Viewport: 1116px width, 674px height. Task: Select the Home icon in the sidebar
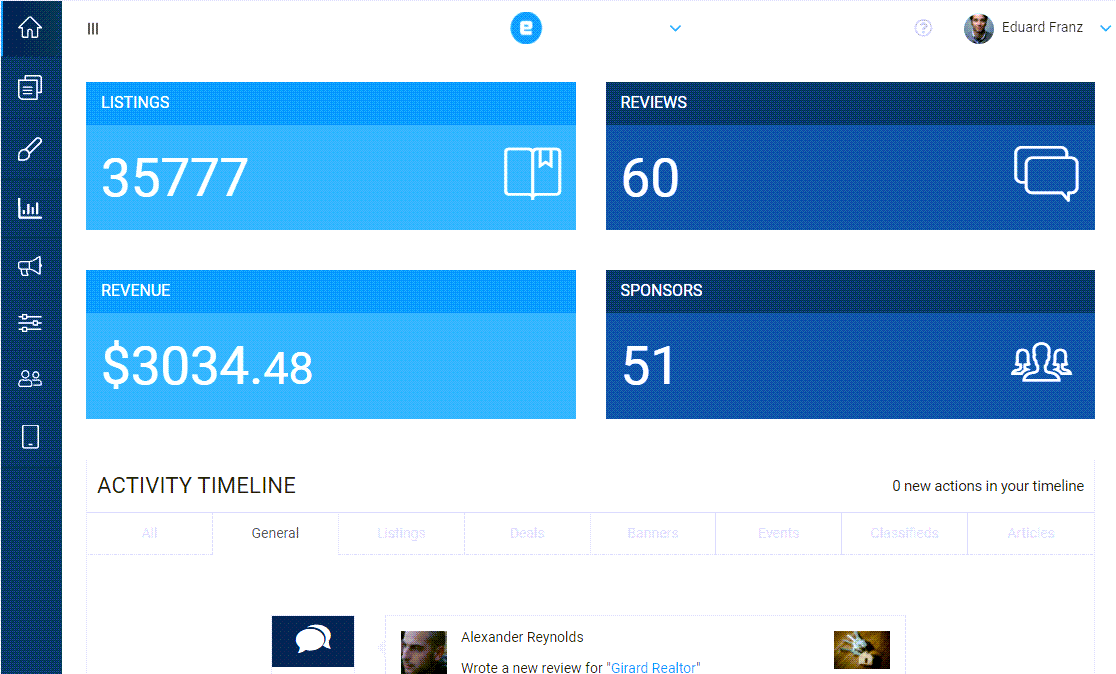[x=30, y=28]
